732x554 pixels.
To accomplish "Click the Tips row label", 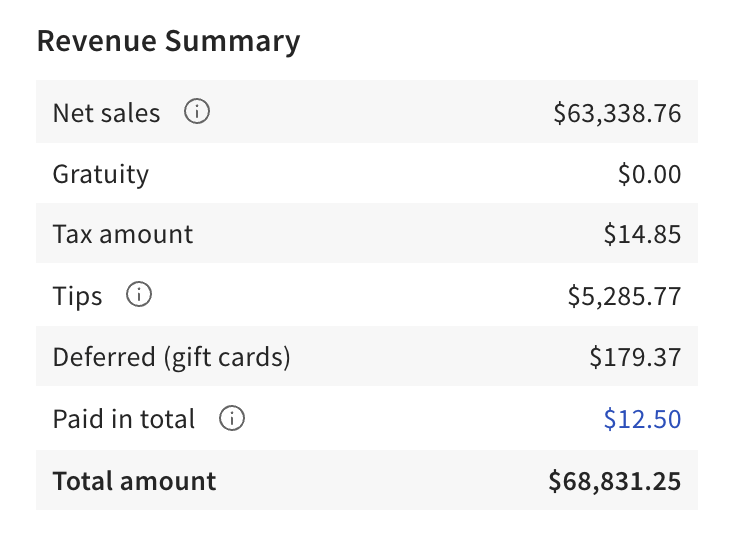I will 77,296.
